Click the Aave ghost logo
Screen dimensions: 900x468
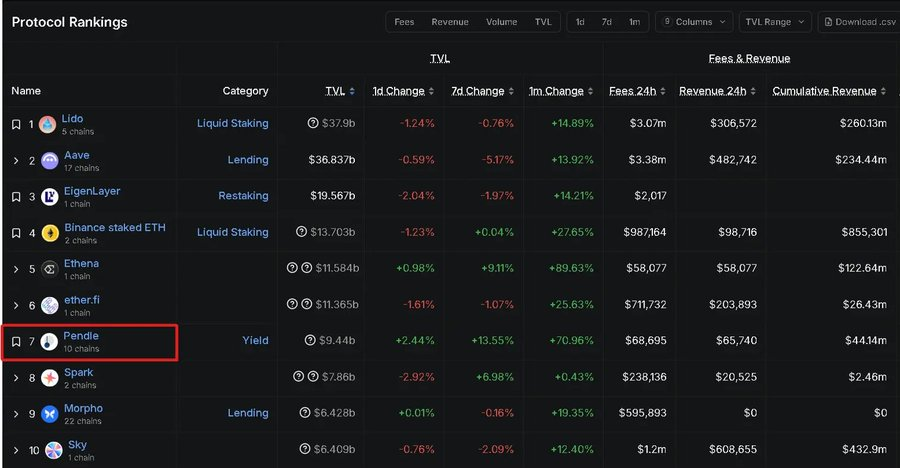pos(50,161)
